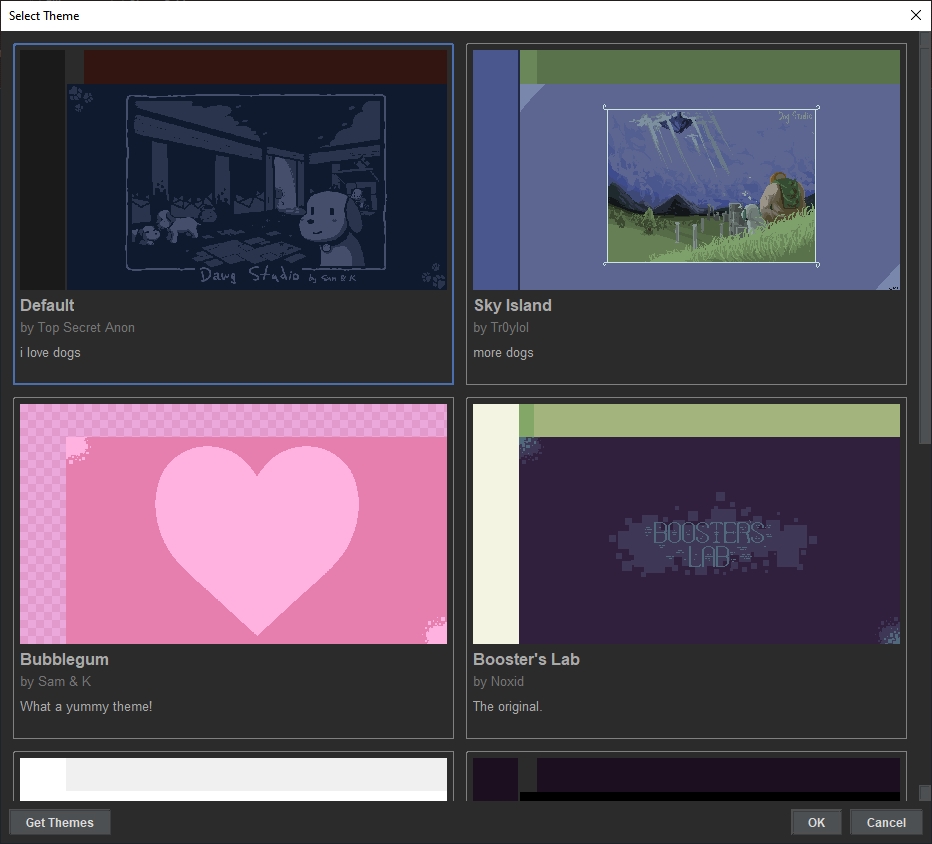The width and height of the screenshot is (932, 844).
Task: Select the Sky Island theme preview image
Action: pyautogui.click(x=686, y=169)
